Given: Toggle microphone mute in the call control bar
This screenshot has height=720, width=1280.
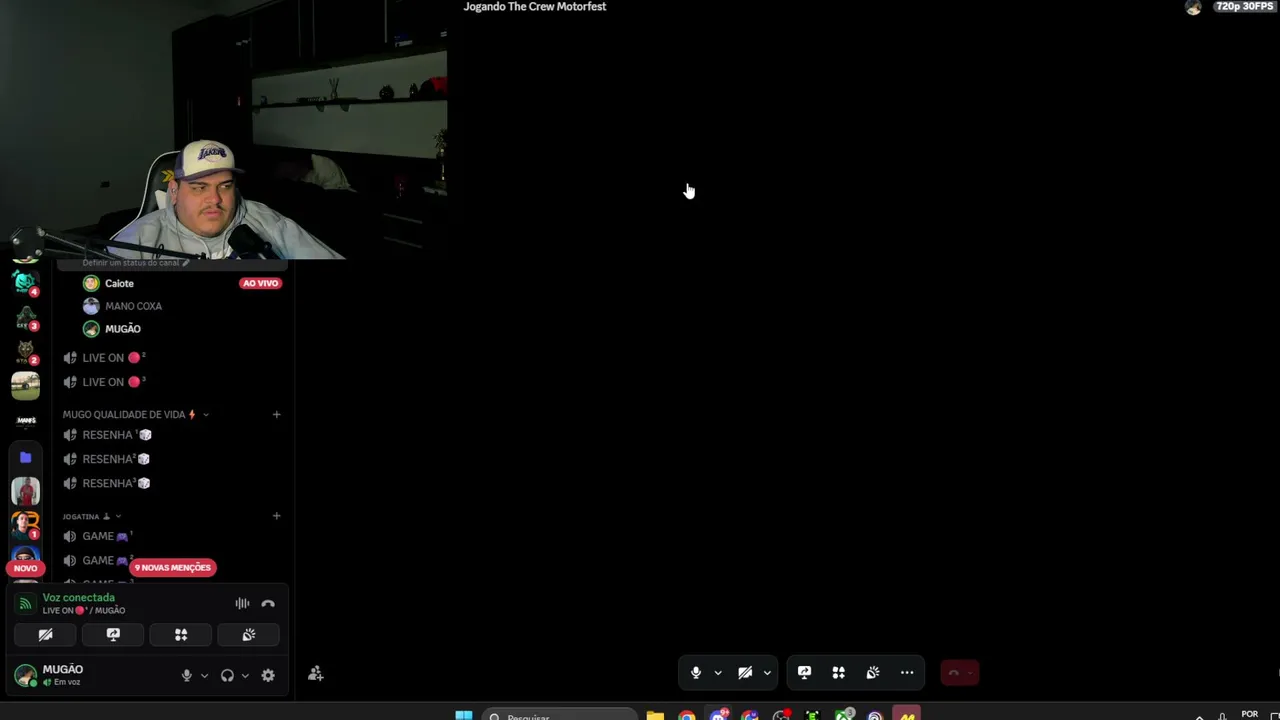Looking at the screenshot, I should [x=696, y=673].
